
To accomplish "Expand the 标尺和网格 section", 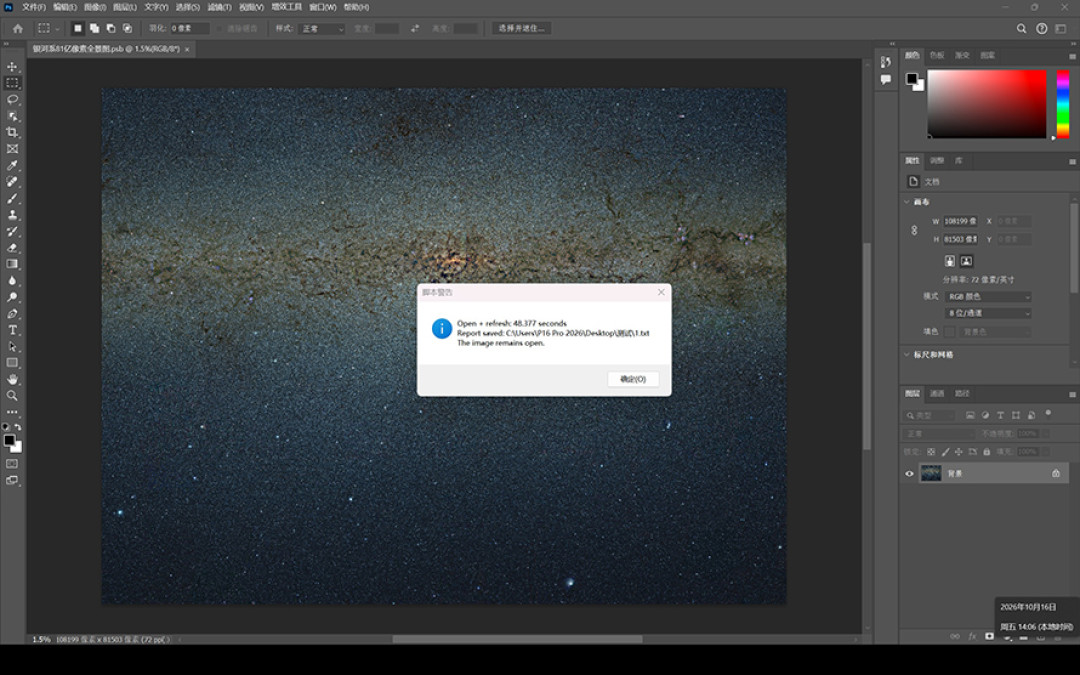I will coord(906,355).
